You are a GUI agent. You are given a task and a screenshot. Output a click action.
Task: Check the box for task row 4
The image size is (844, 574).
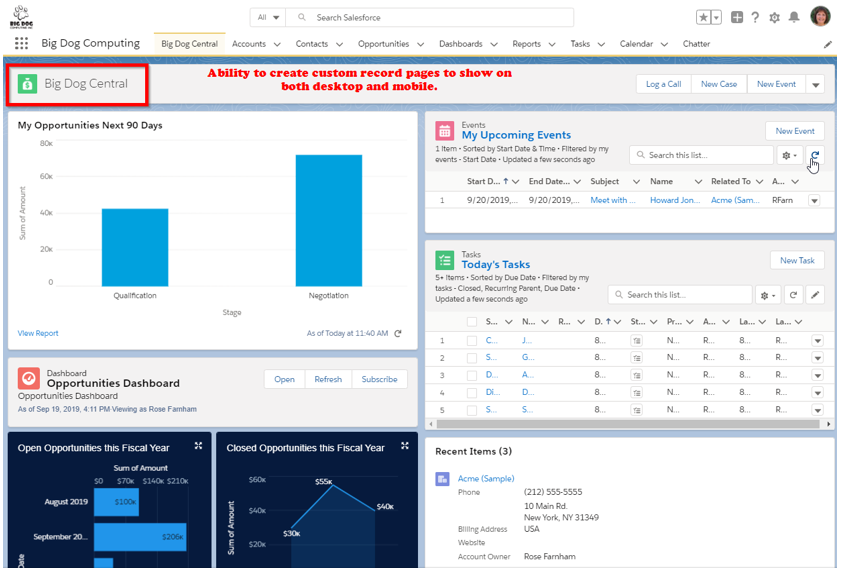pyautogui.click(x=472, y=393)
